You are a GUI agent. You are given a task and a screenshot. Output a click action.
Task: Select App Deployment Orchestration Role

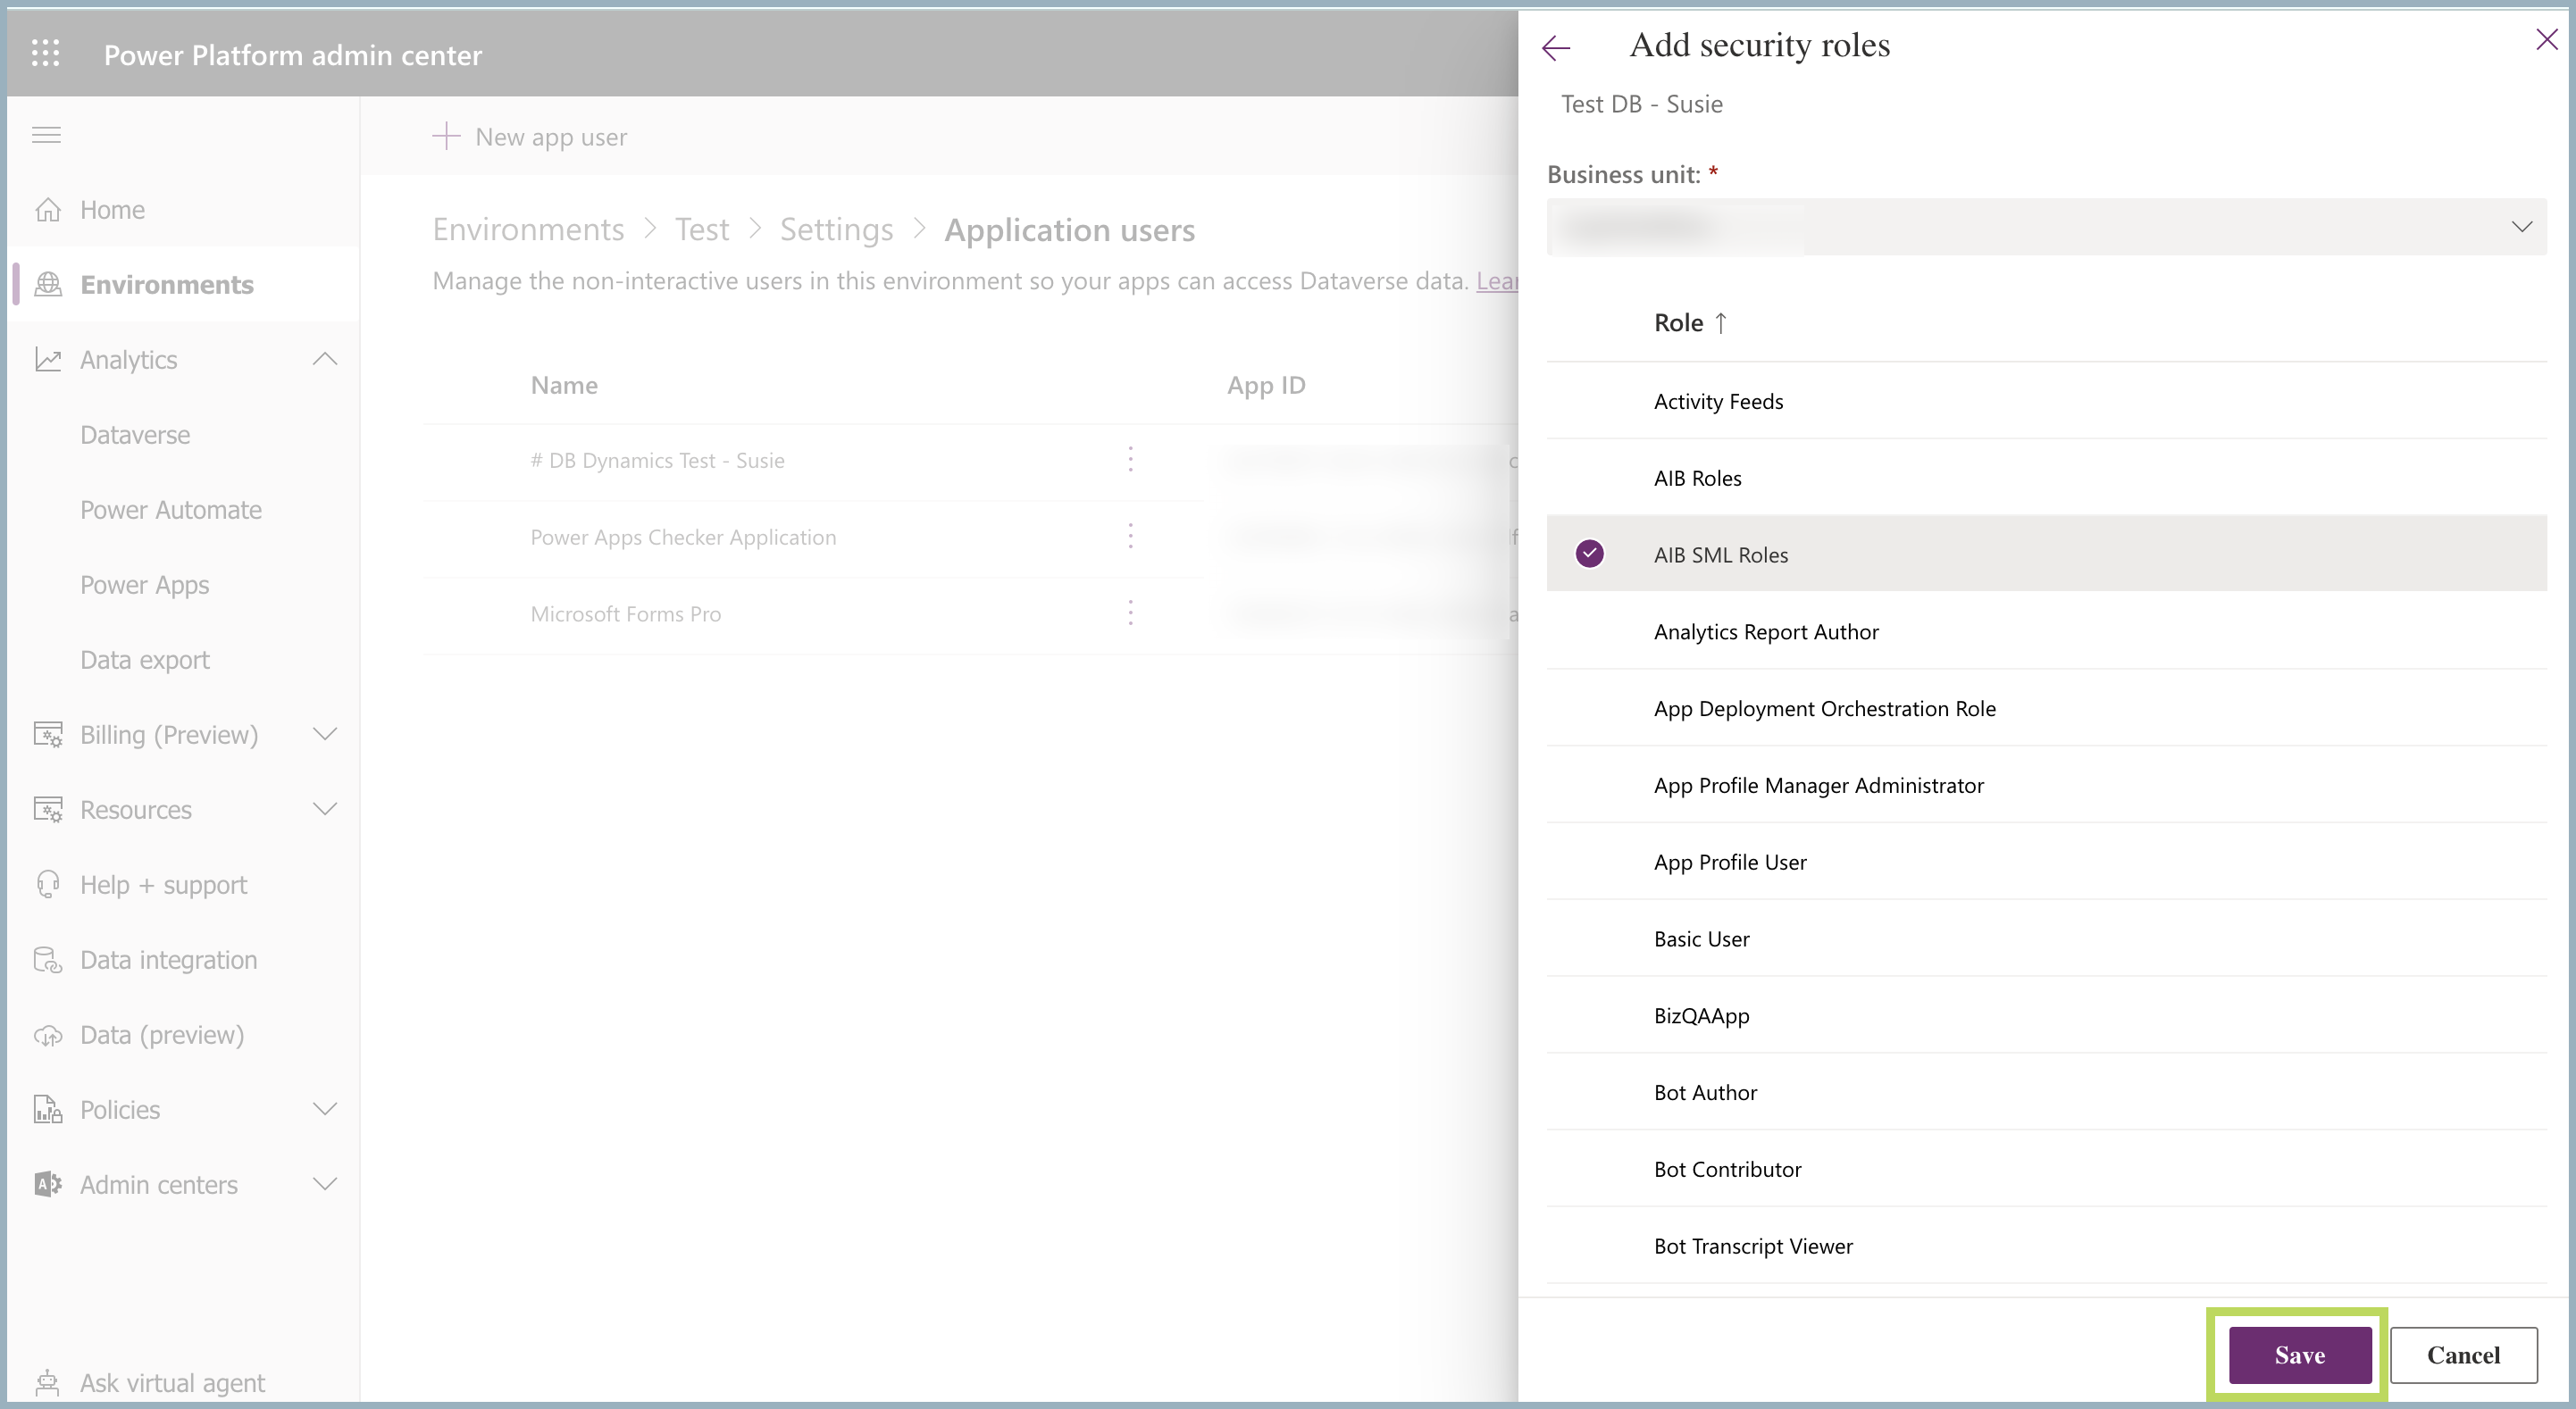coord(2046,708)
